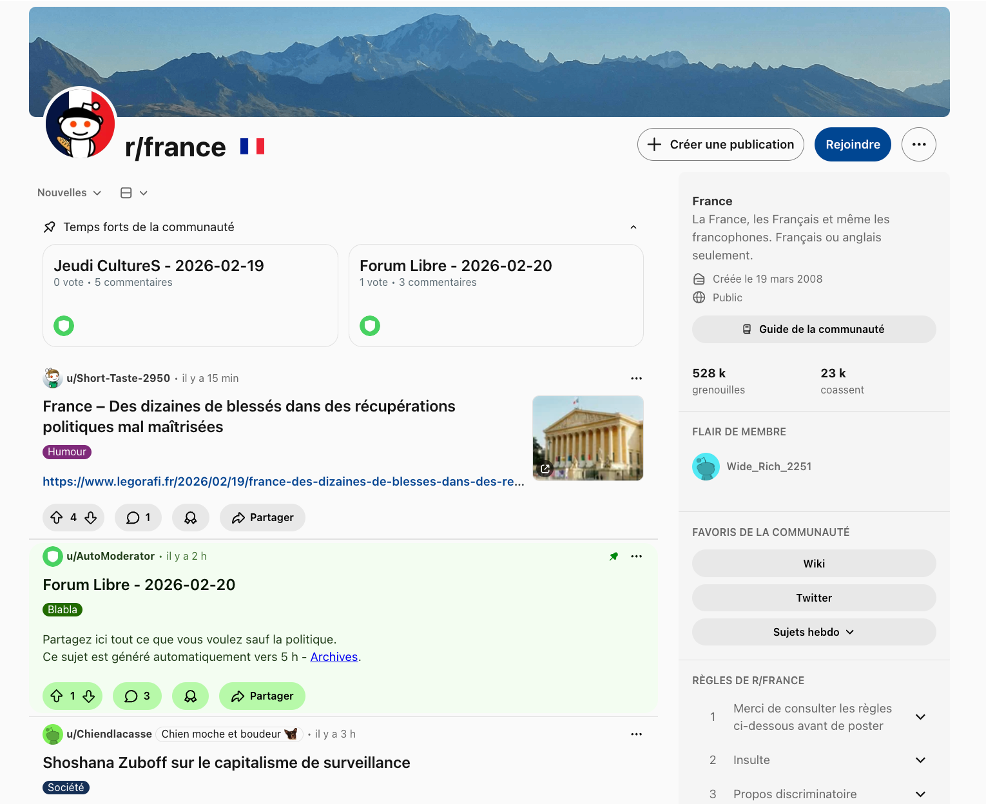The image size is (986, 804).
Task: Open Chiendlacasse user avatar
Action: click(x=52, y=734)
